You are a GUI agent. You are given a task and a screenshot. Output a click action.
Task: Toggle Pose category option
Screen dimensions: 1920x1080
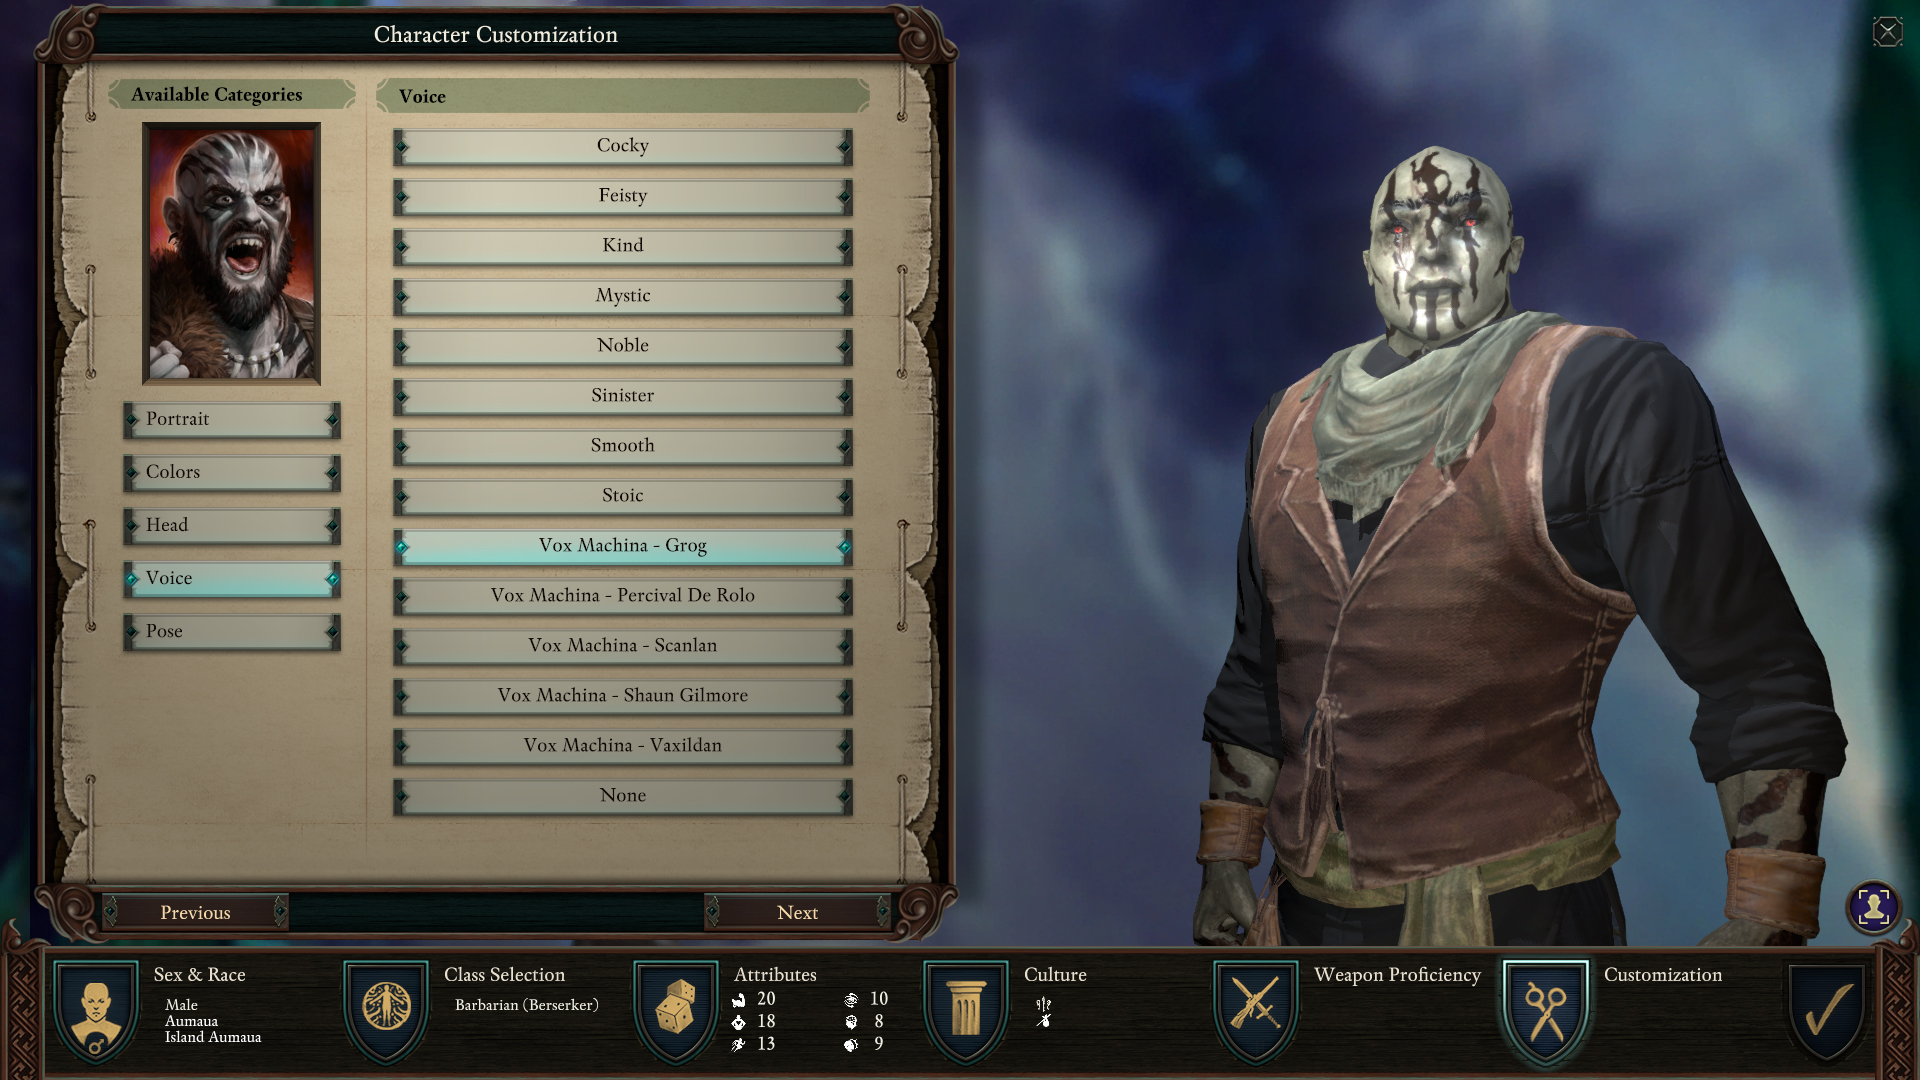(x=231, y=630)
